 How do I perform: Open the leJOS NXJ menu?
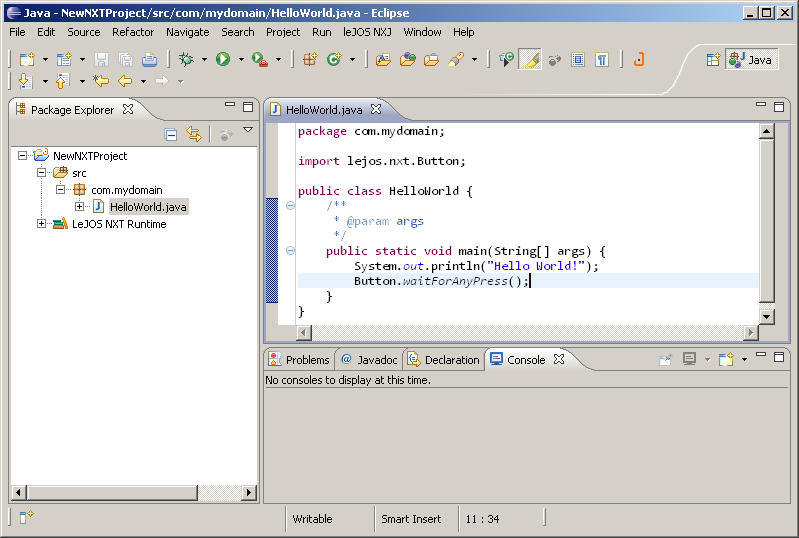pyautogui.click(x=367, y=32)
